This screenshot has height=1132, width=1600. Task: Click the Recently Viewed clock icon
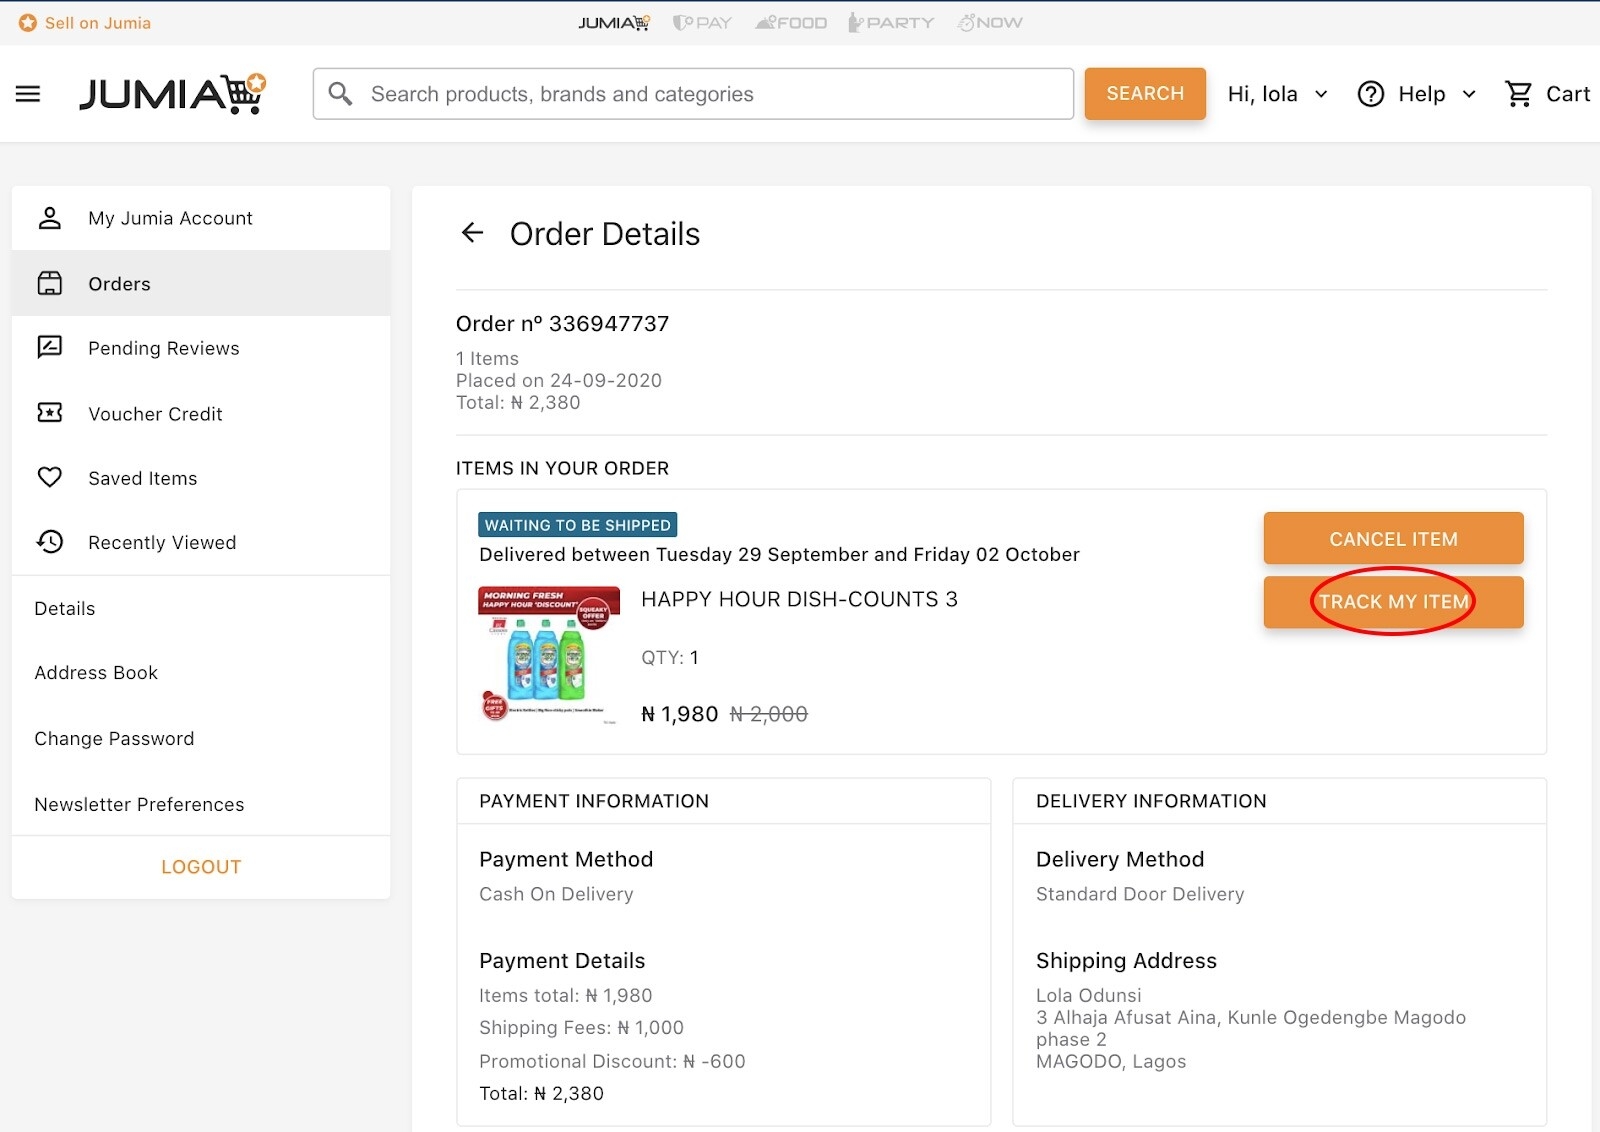point(50,541)
